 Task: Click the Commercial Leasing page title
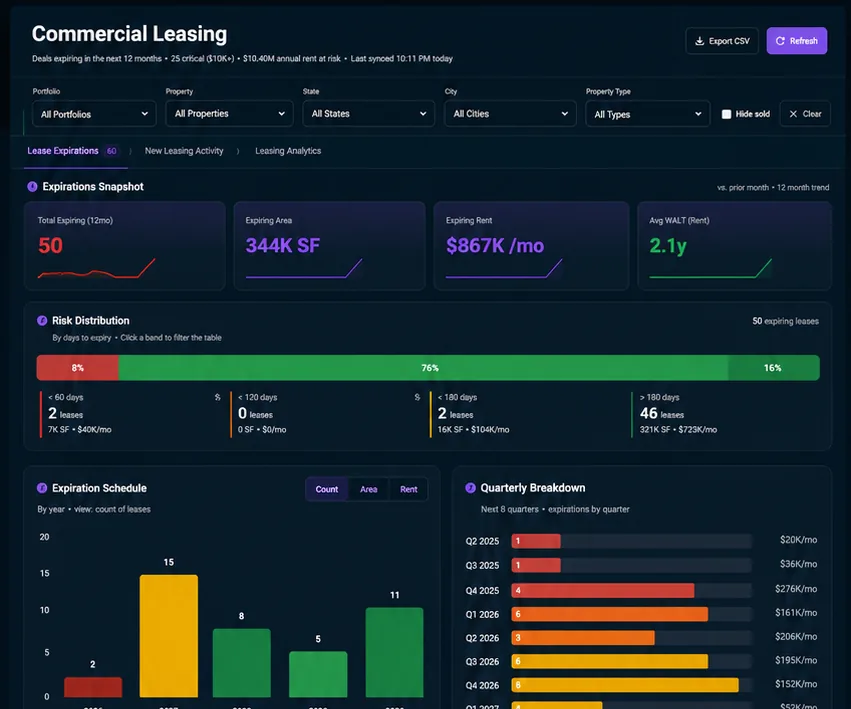pyautogui.click(x=129, y=34)
